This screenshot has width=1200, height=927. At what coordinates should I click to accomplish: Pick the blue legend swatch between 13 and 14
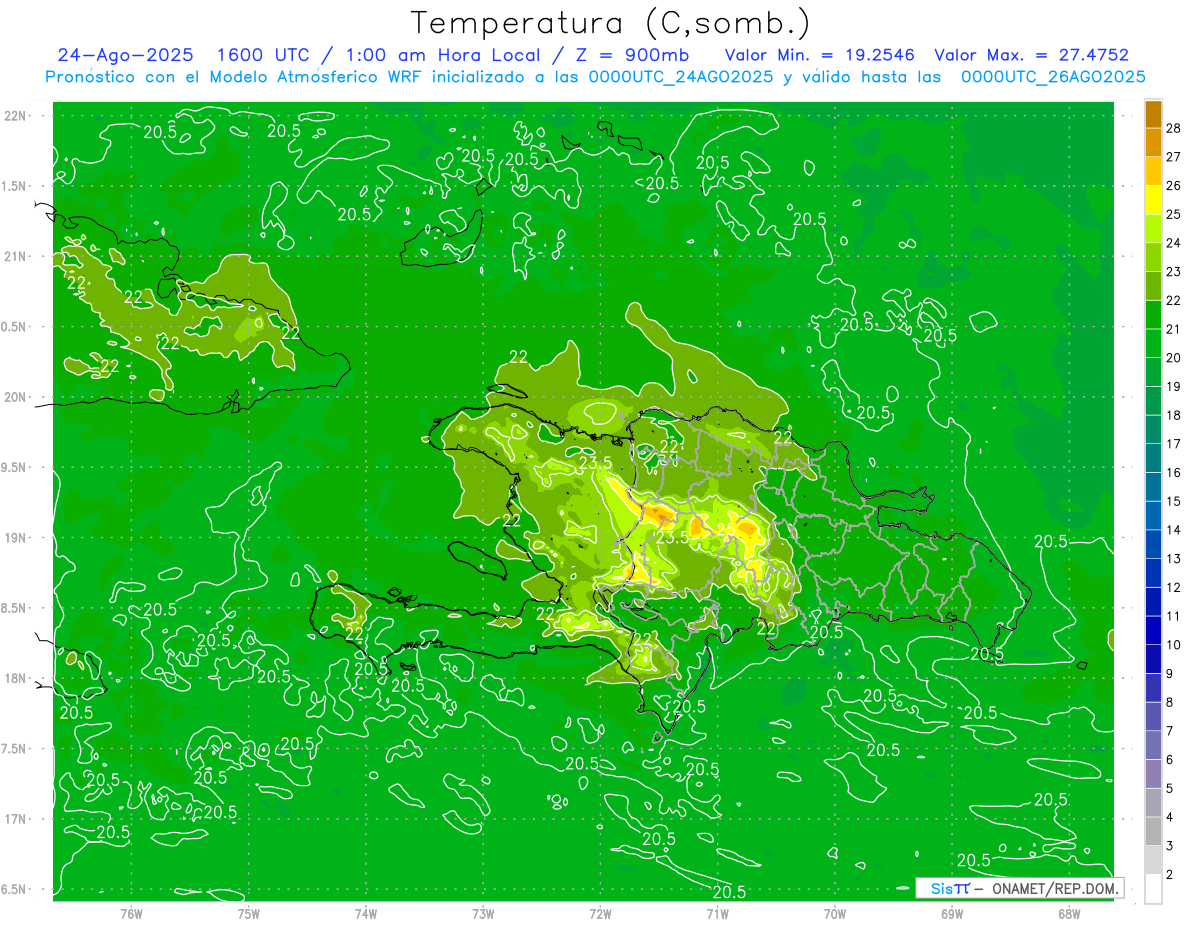[1153, 545]
